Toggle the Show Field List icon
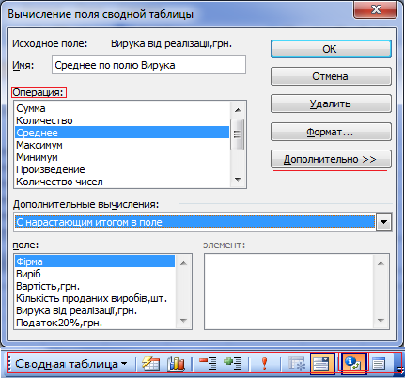 [378, 364]
